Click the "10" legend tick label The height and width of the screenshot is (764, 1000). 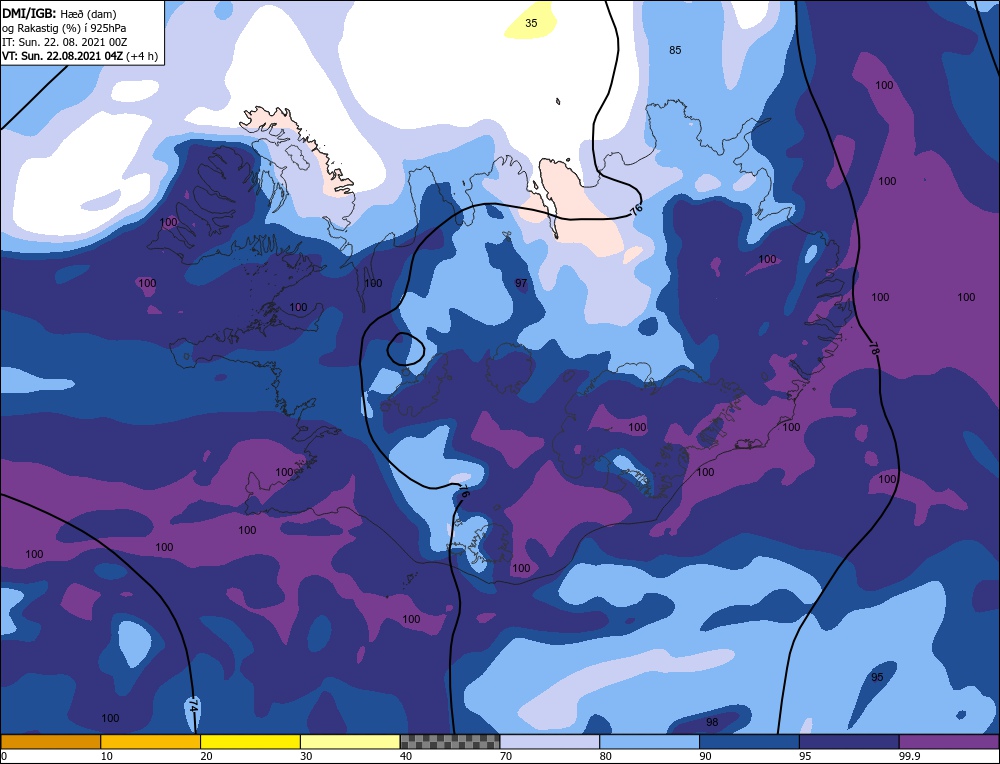[107, 756]
